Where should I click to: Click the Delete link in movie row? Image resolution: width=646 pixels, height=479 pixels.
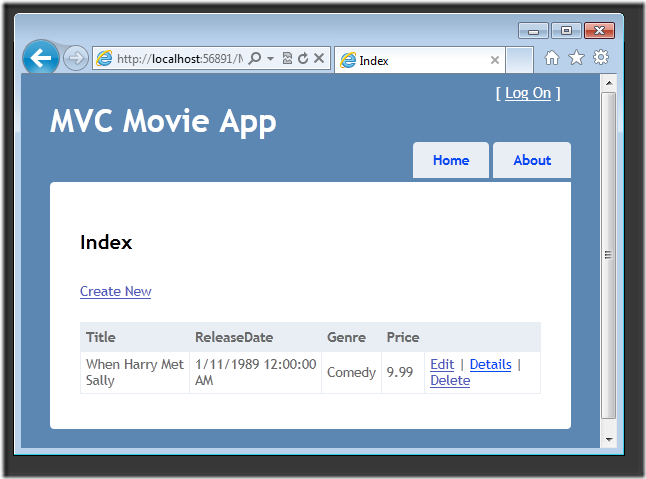click(x=450, y=380)
